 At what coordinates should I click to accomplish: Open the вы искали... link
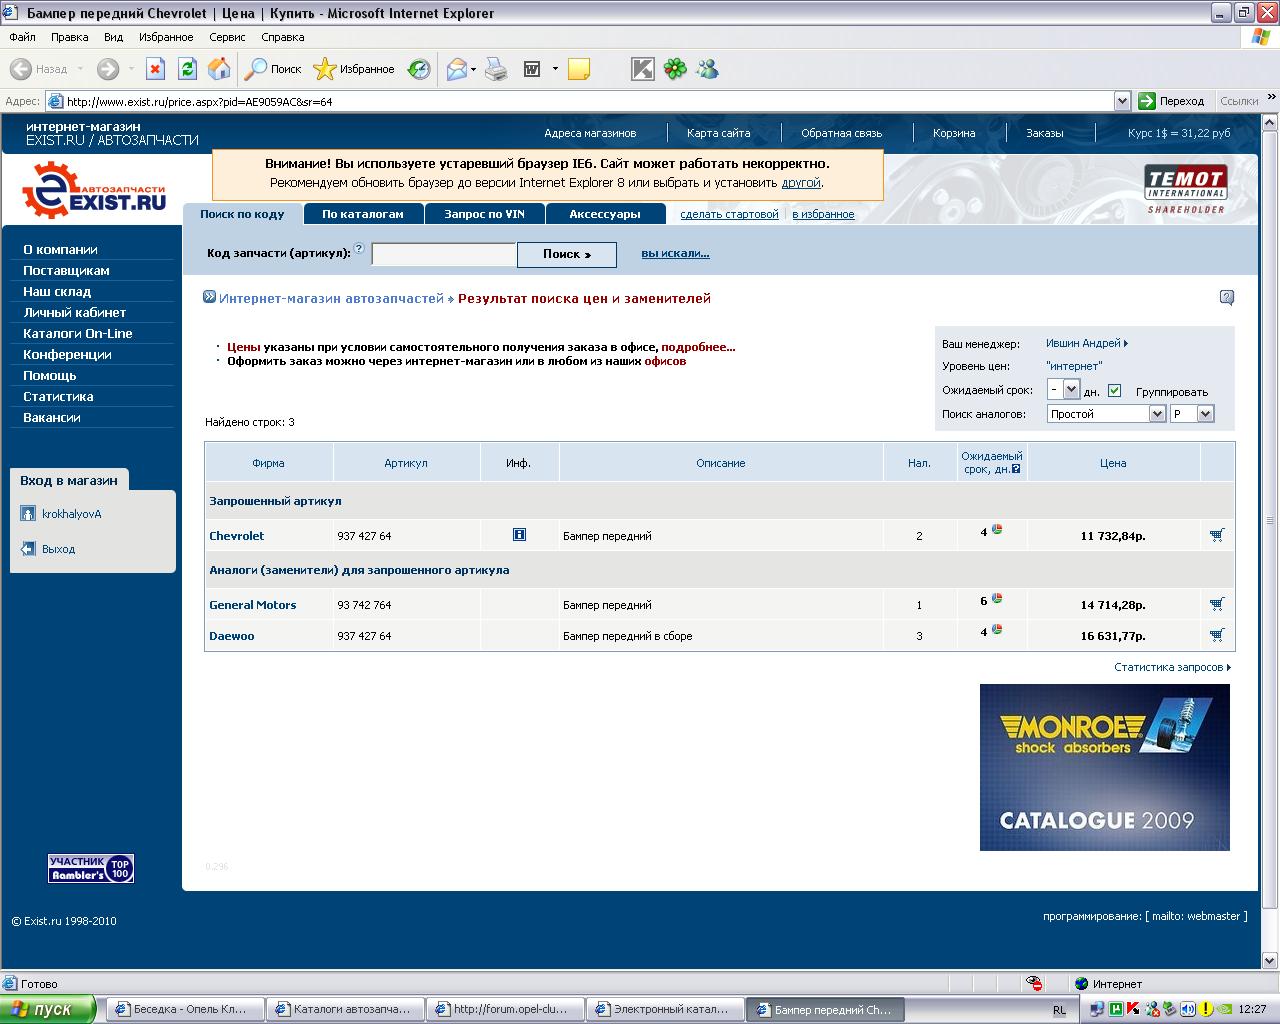[675, 253]
